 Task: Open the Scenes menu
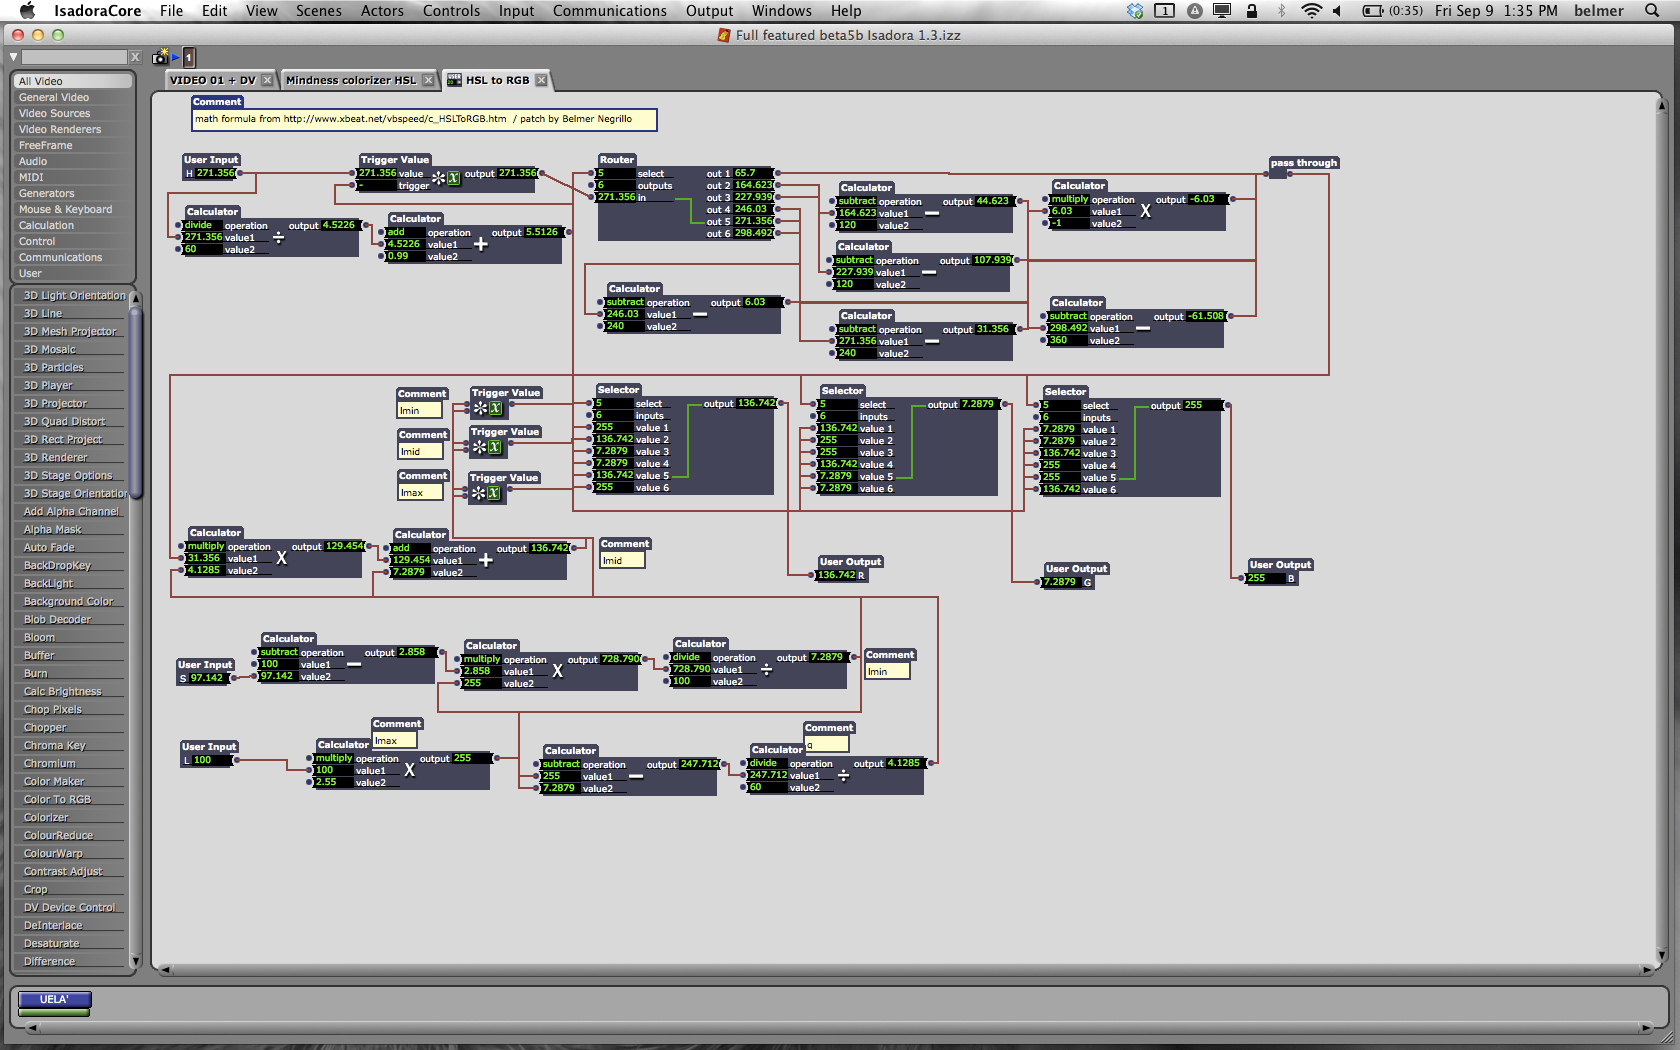click(318, 11)
